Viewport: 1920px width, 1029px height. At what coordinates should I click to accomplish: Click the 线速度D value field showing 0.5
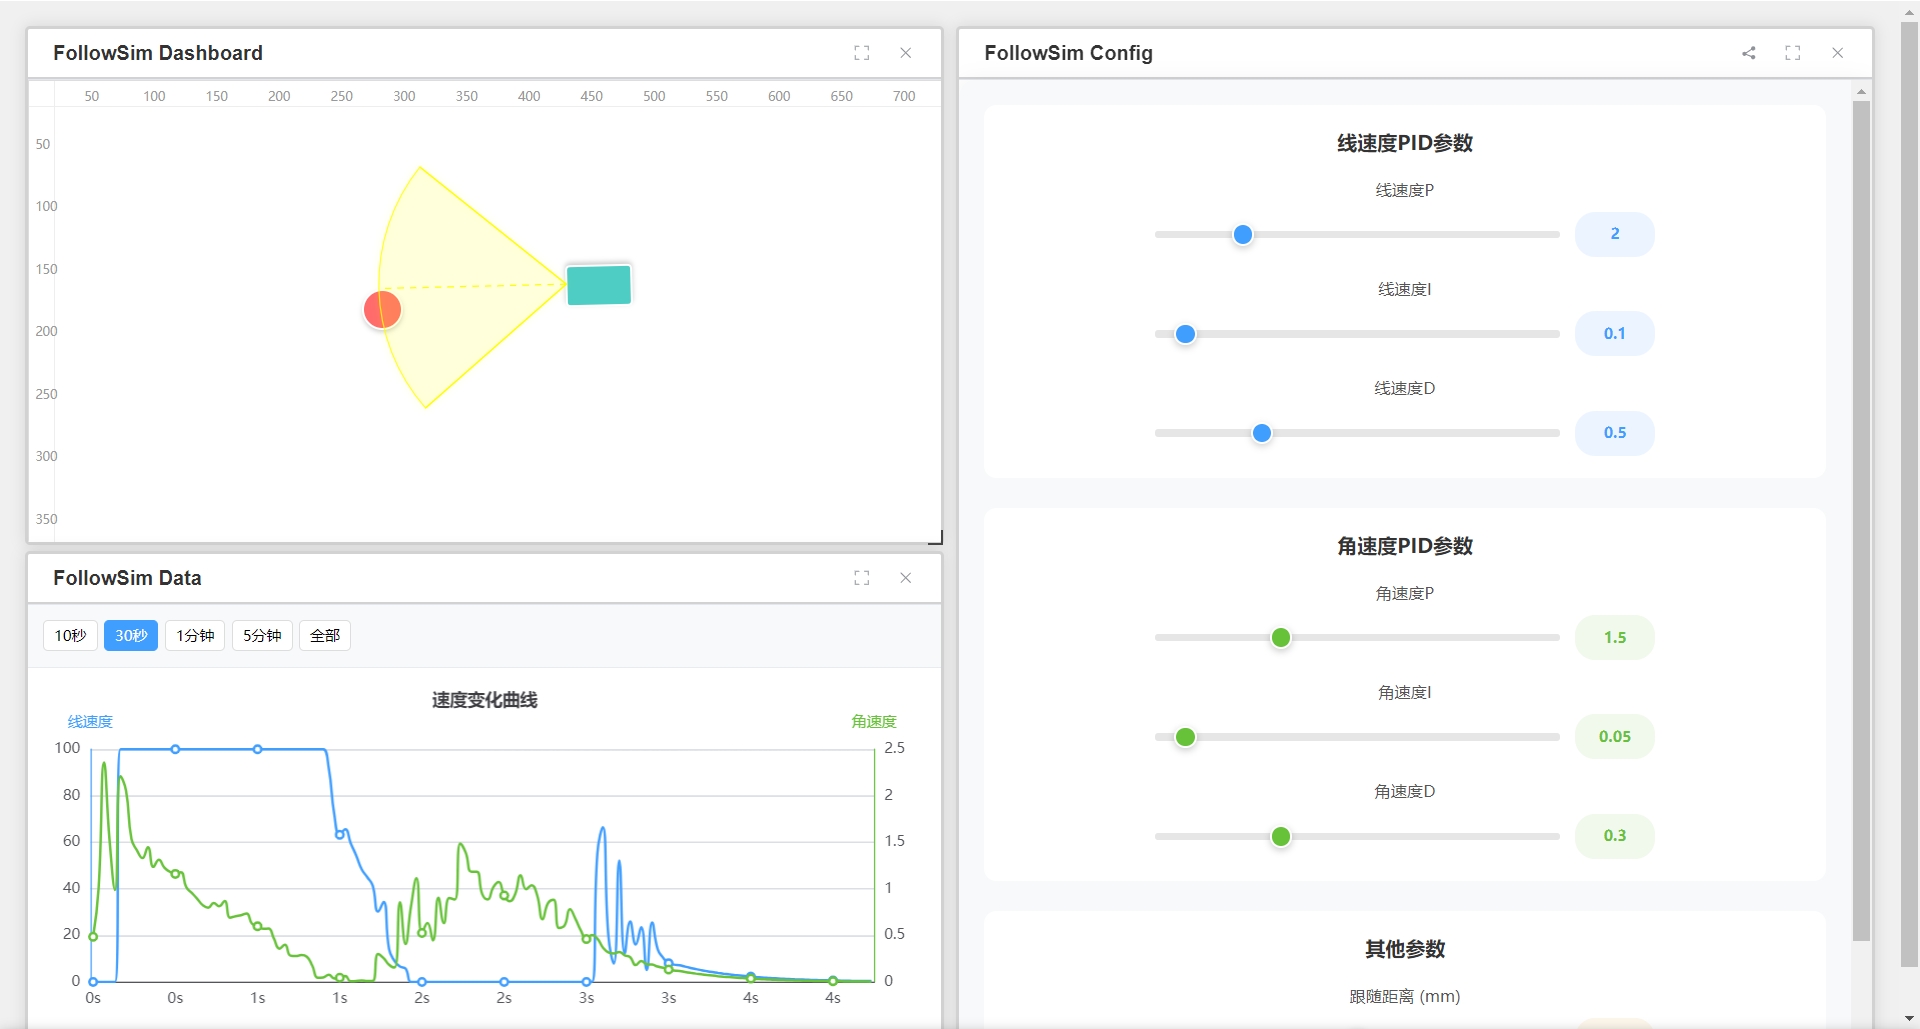click(1615, 432)
